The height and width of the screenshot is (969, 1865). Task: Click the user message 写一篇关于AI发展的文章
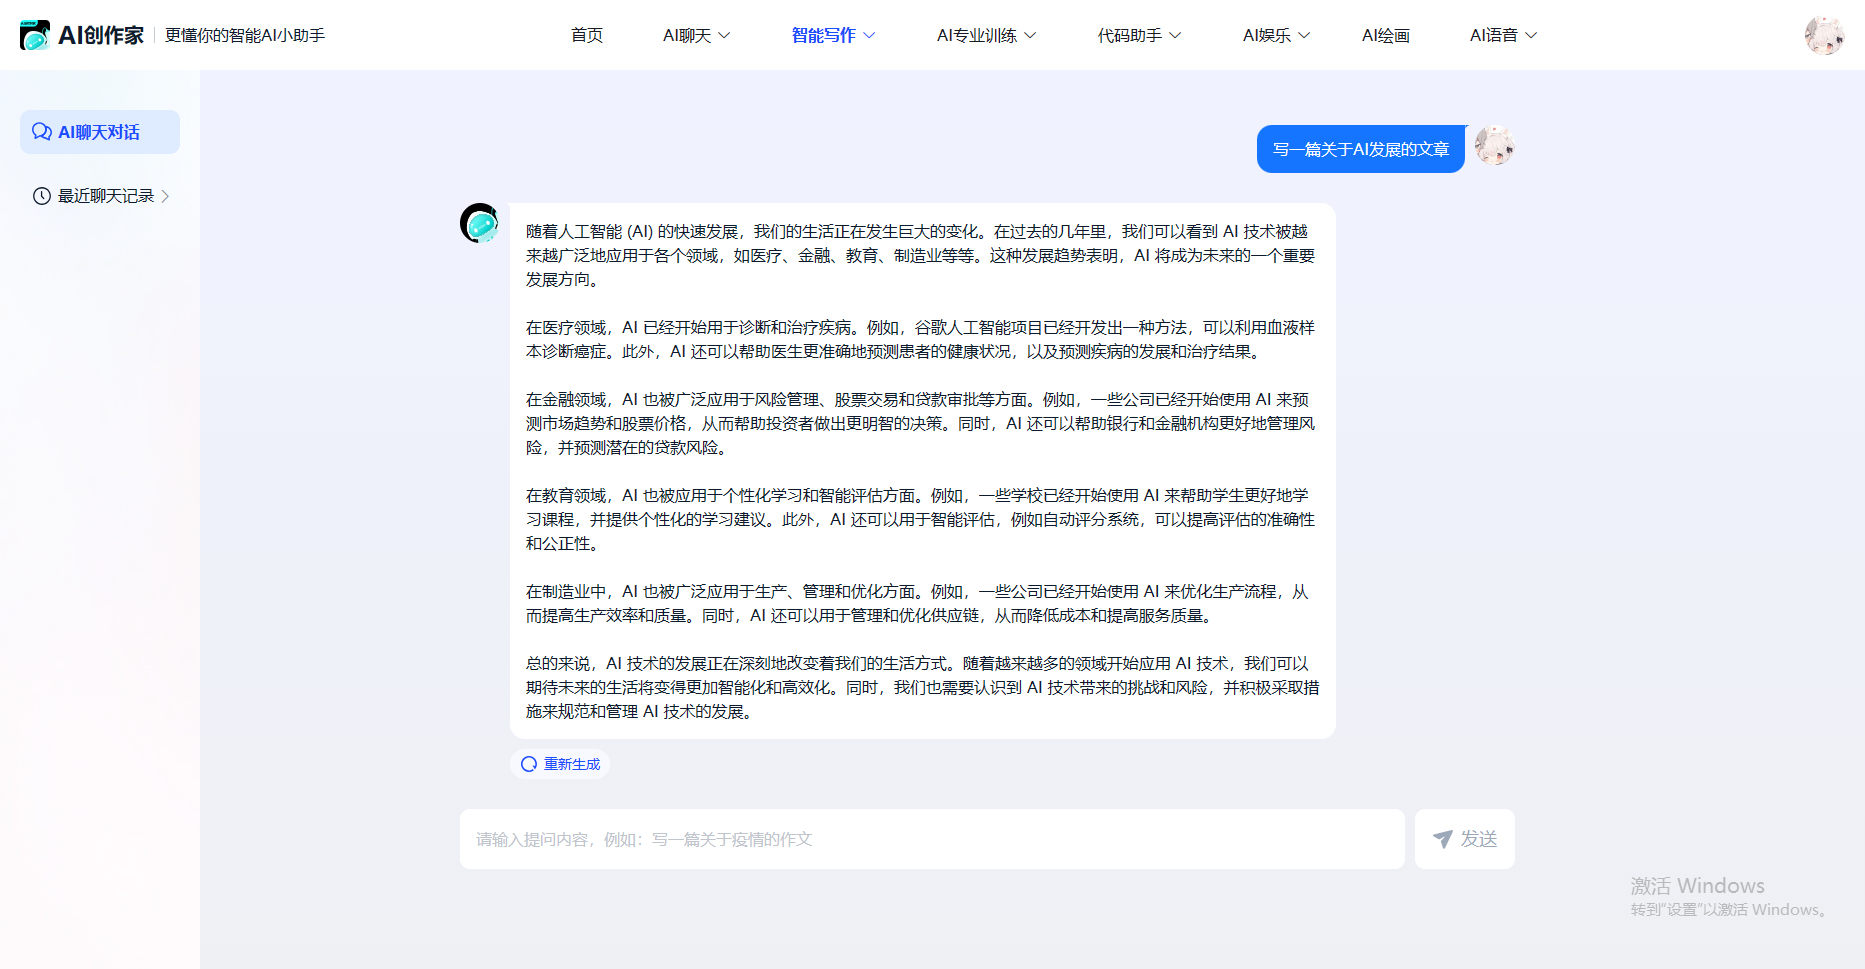[x=1361, y=149]
